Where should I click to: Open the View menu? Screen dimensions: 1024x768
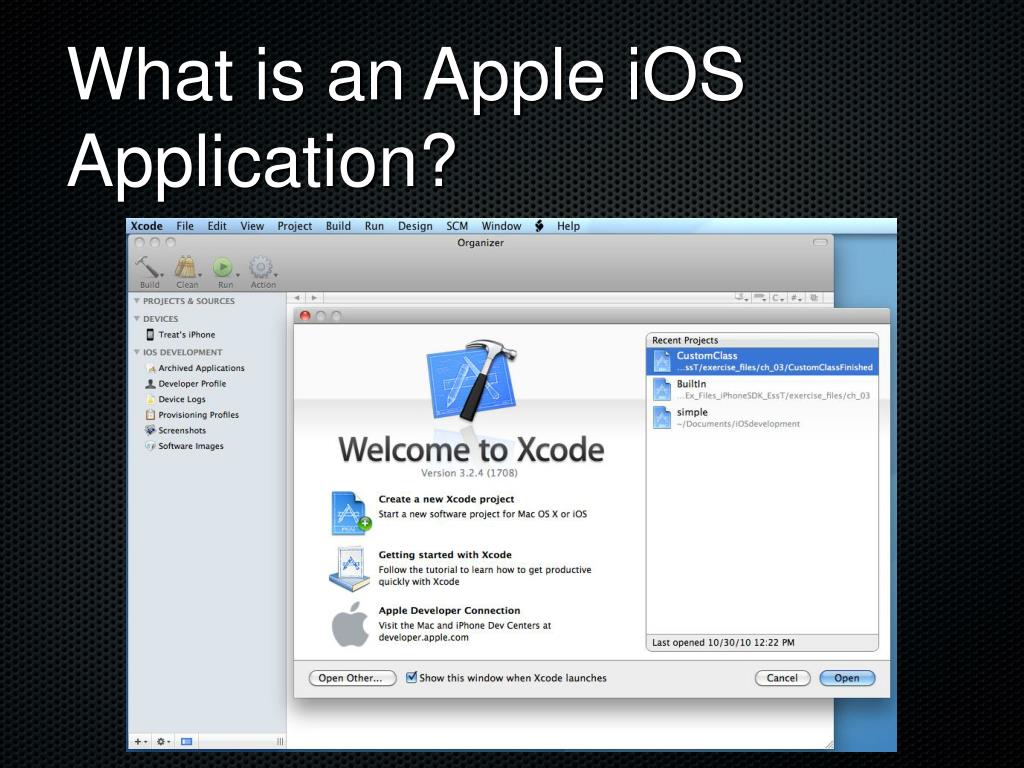(x=252, y=226)
